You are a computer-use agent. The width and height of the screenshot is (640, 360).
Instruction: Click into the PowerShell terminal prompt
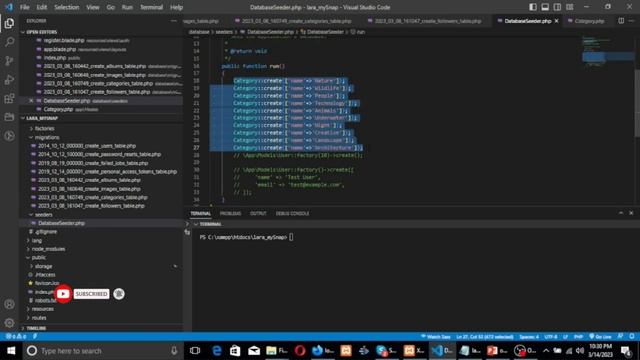[x=291, y=237]
